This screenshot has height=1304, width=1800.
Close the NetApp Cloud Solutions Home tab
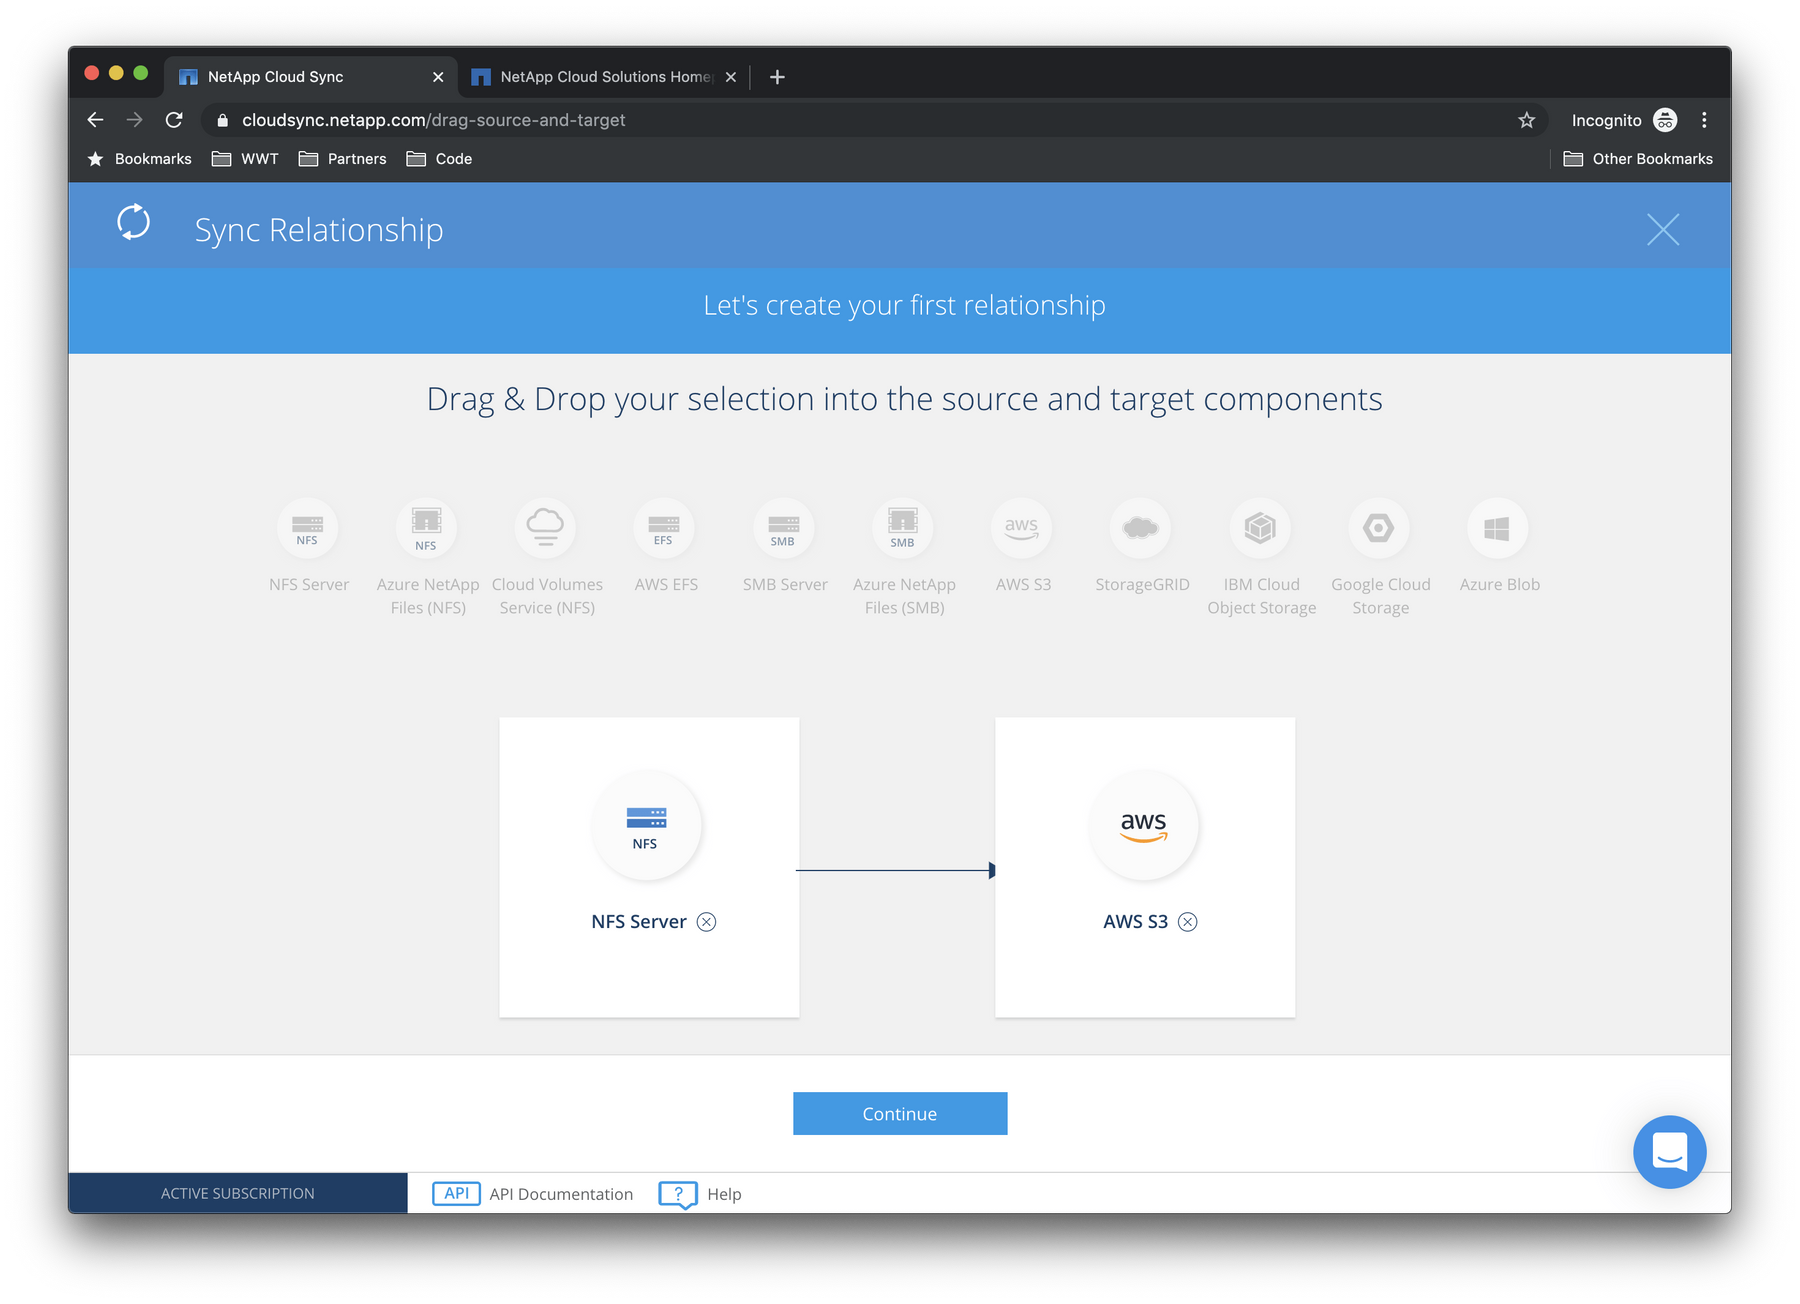(731, 77)
